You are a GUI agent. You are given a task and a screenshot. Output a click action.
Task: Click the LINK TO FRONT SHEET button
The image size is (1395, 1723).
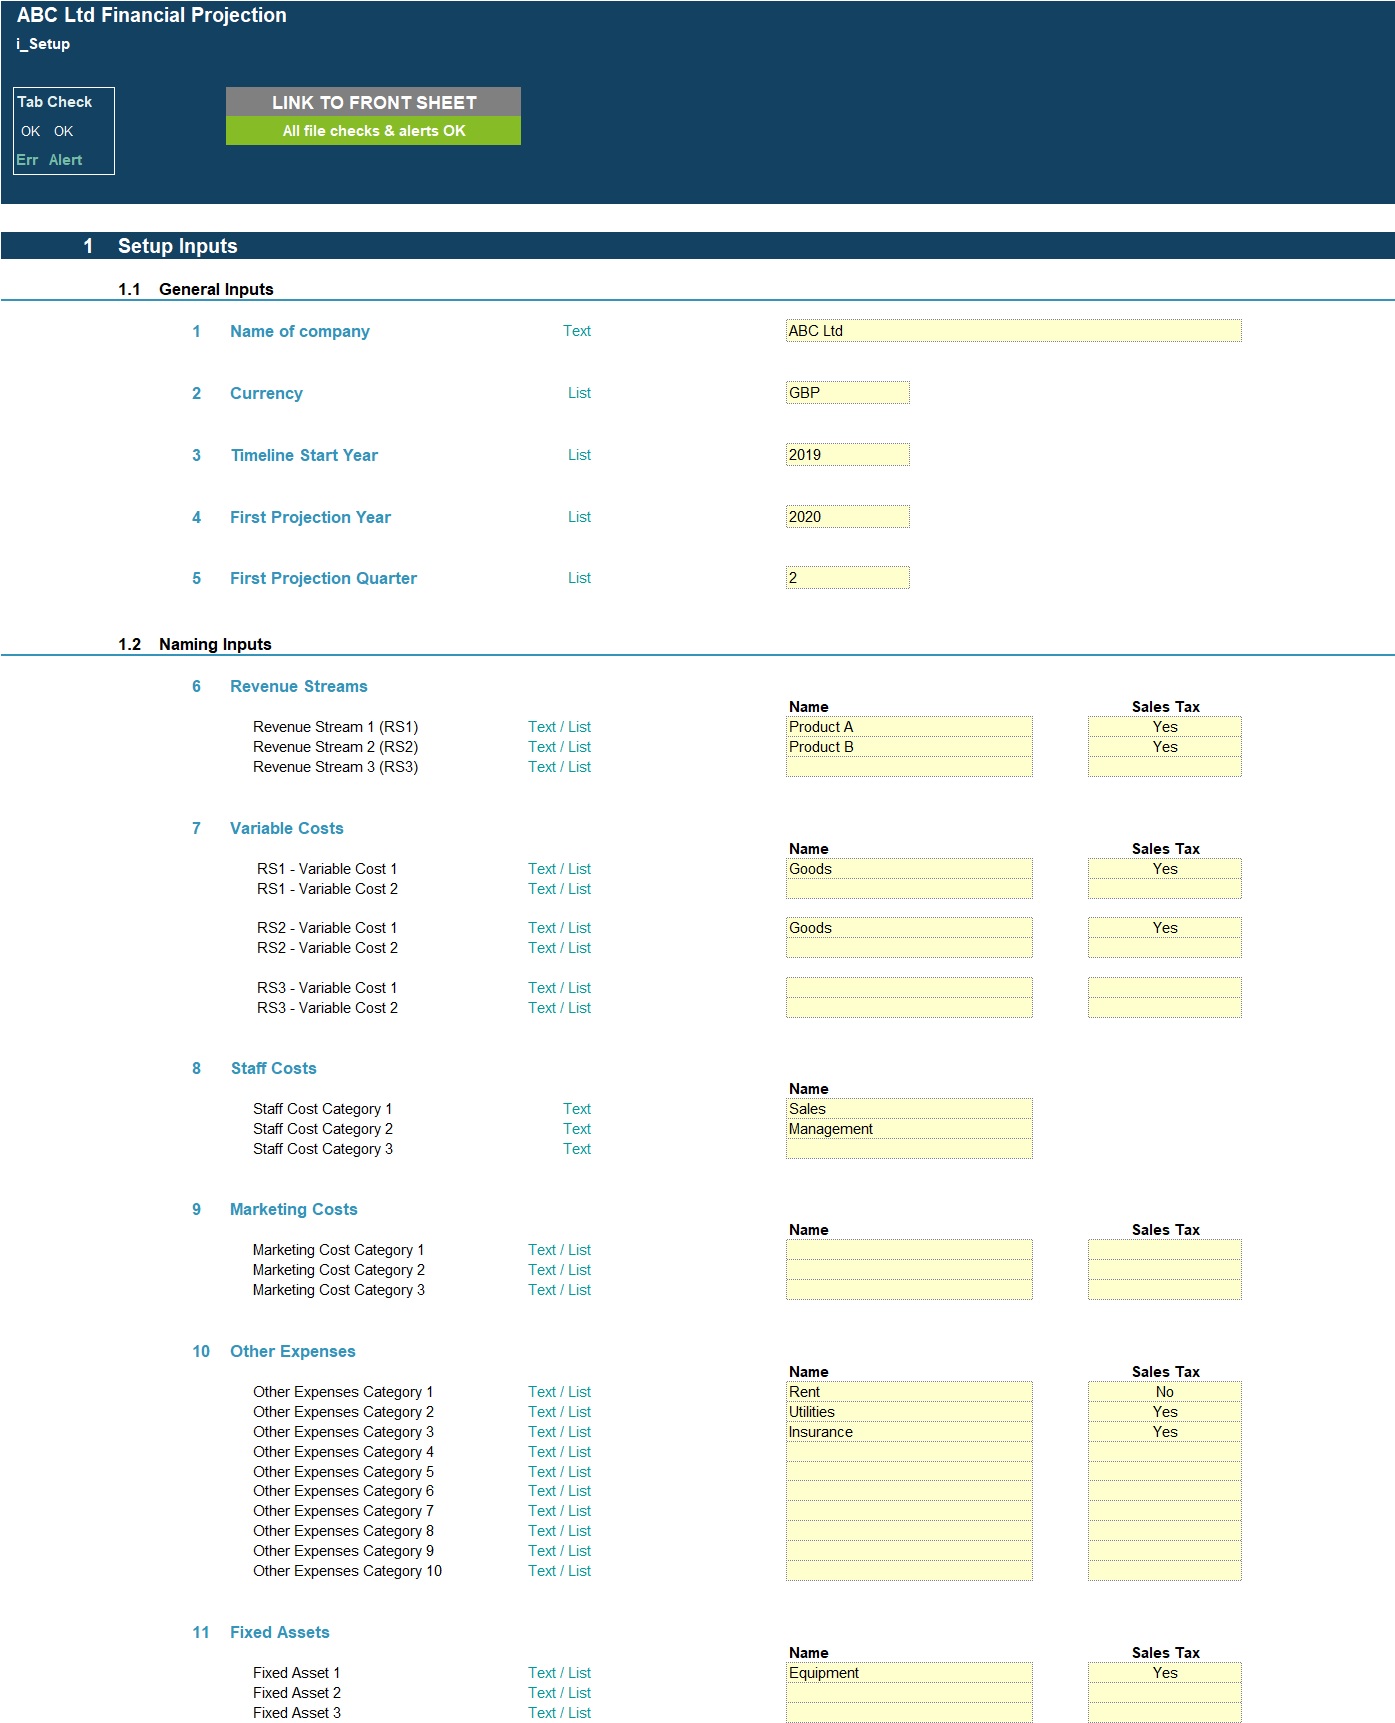pos(373,102)
